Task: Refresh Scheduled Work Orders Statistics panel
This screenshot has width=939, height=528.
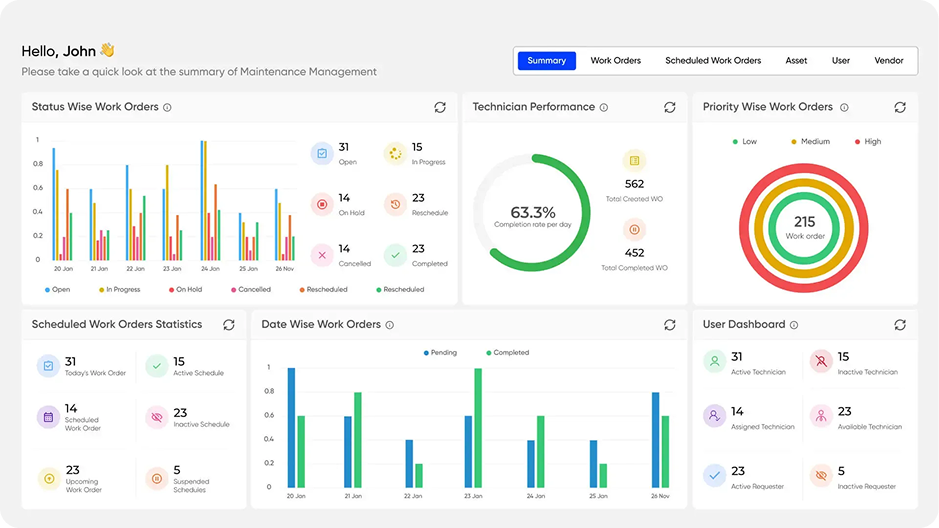Action: click(229, 324)
